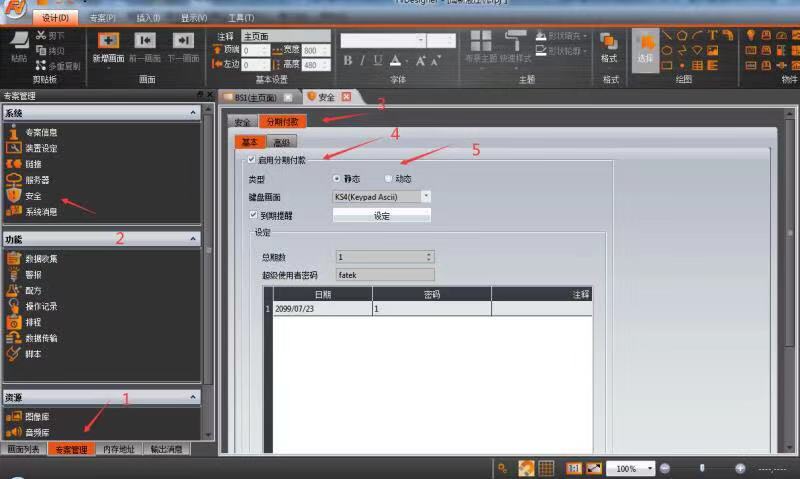800x479 pixels.
Task: Switch to the 画面列表 bottom tab
Action: (23, 449)
